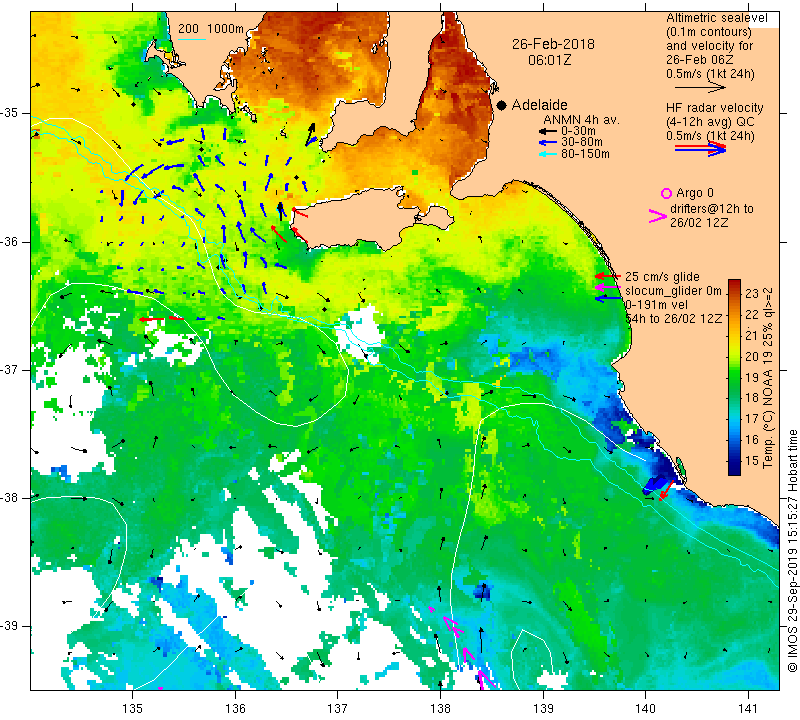Click the cyan 200m isobath legend line
800x720 pixels.
pos(192,39)
